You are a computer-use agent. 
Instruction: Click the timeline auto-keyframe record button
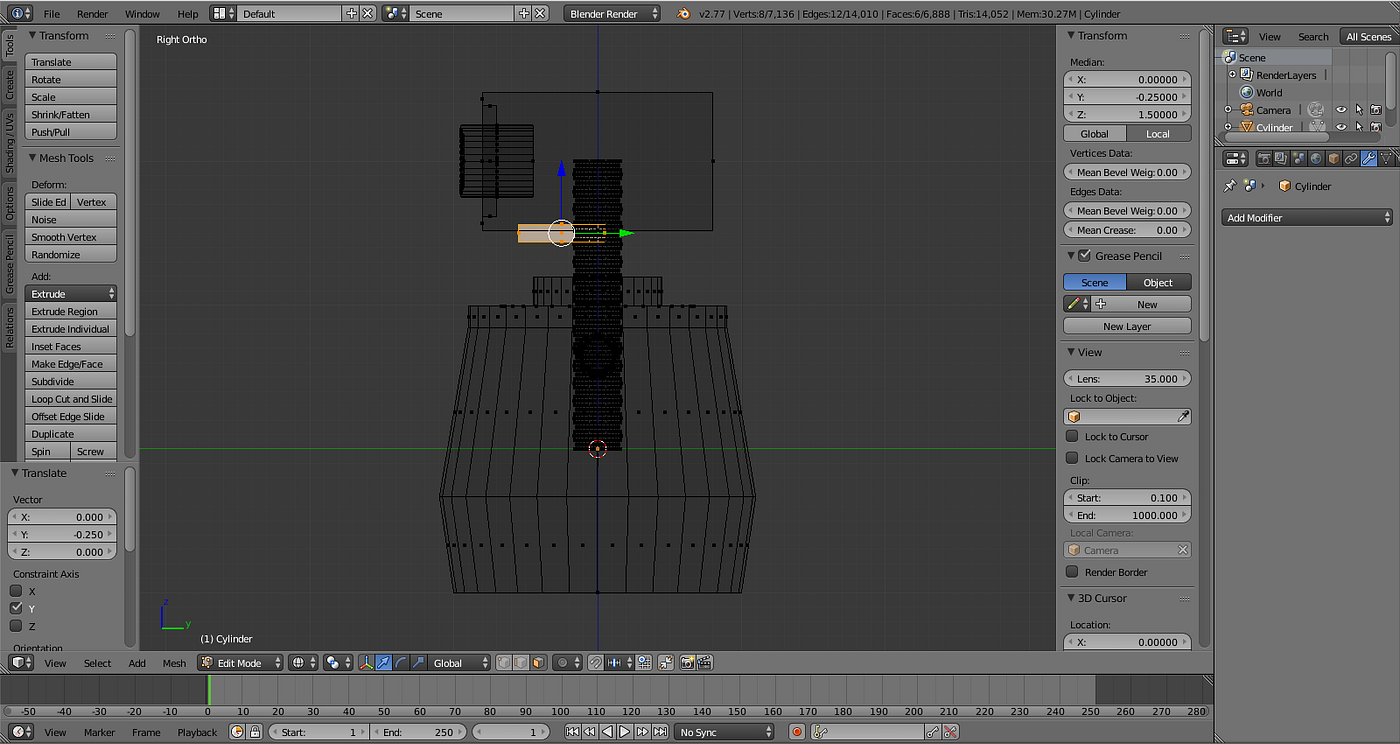coord(797,732)
